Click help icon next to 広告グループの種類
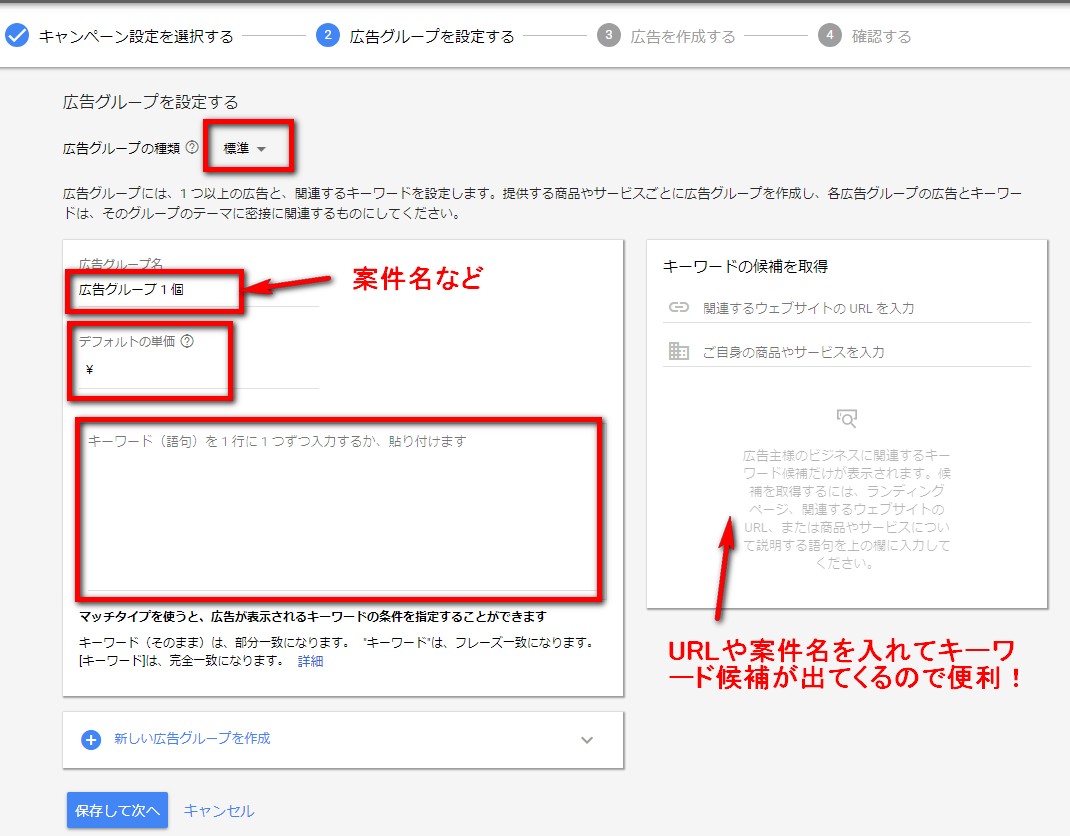 [192, 148]
